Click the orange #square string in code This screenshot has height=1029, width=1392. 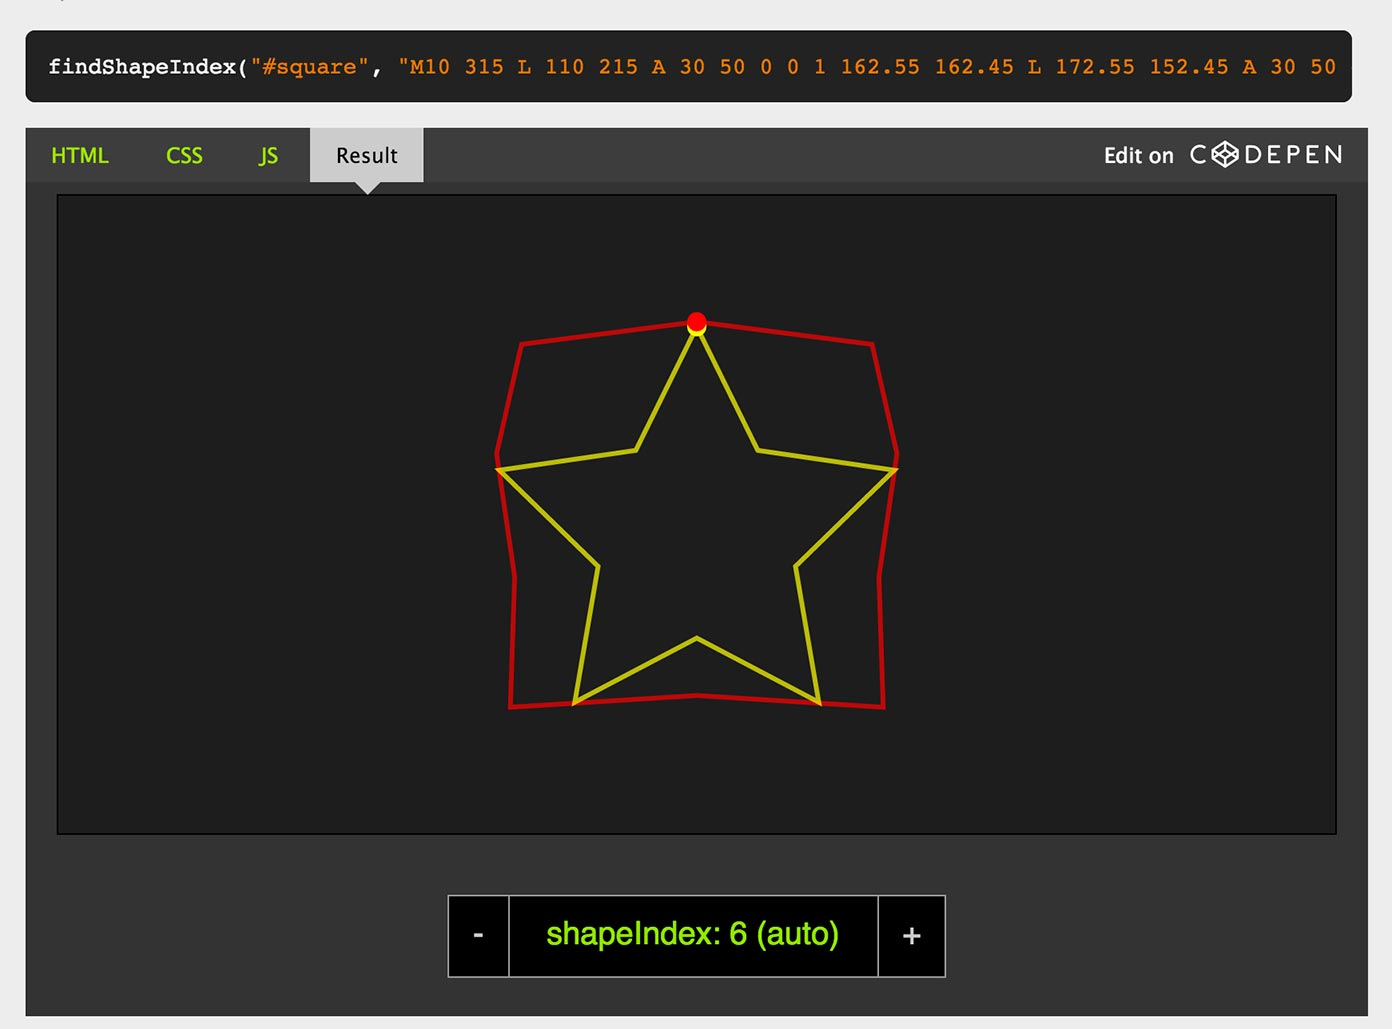[310, 66]
